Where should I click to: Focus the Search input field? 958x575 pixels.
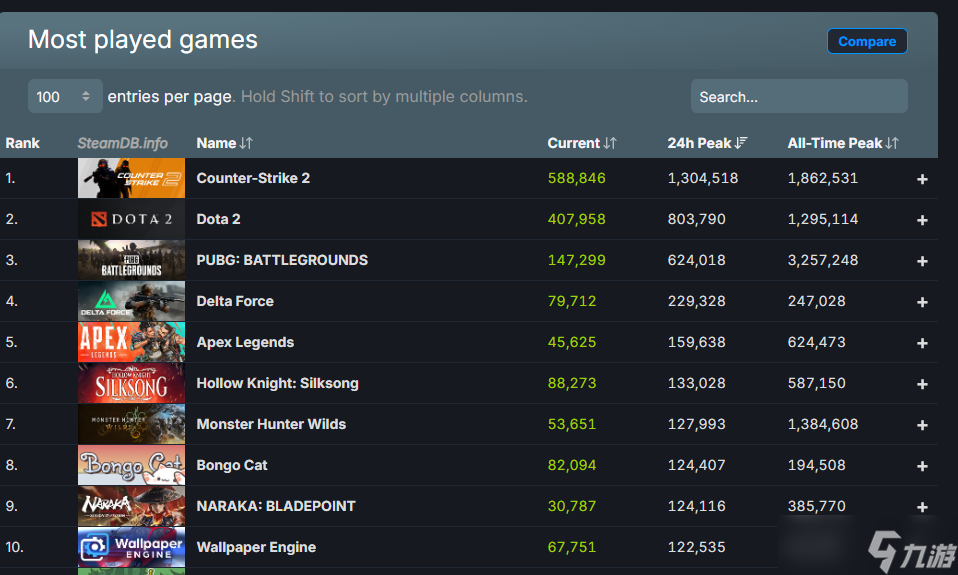tap(799, 97)
